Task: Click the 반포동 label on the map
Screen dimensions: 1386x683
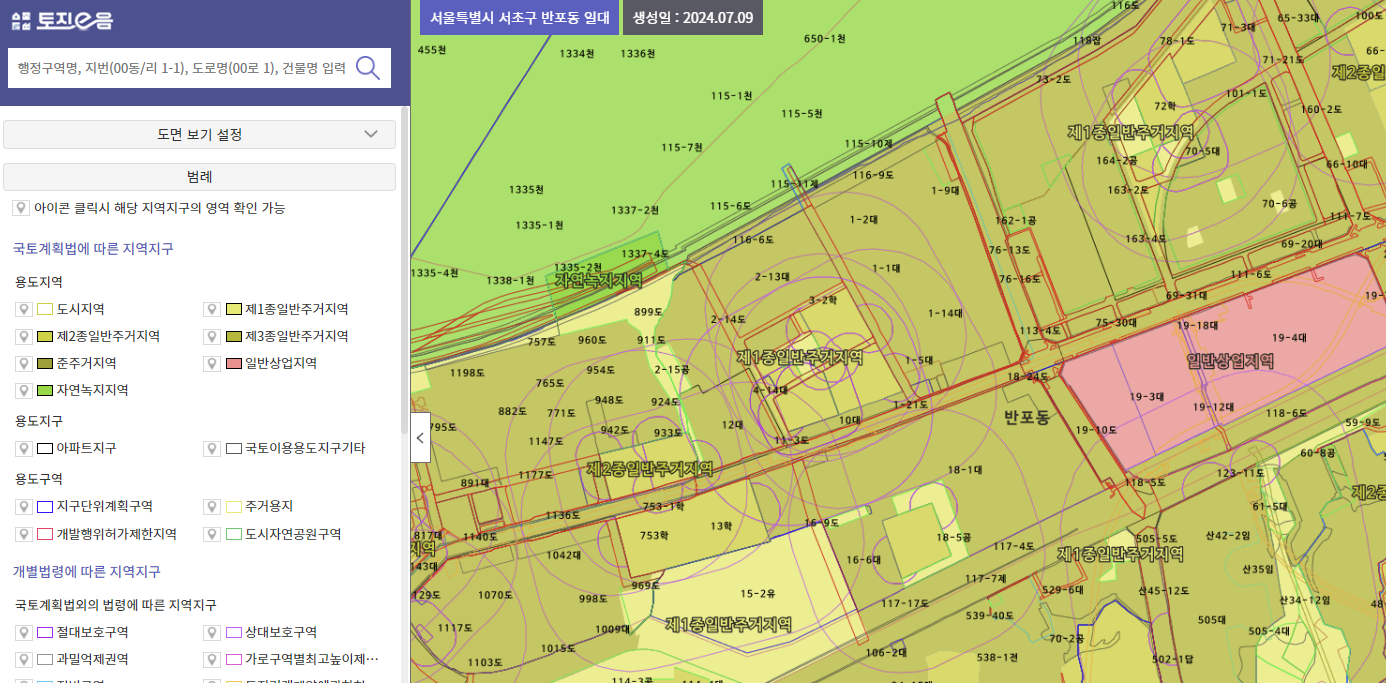Action: coord(1026,416)
